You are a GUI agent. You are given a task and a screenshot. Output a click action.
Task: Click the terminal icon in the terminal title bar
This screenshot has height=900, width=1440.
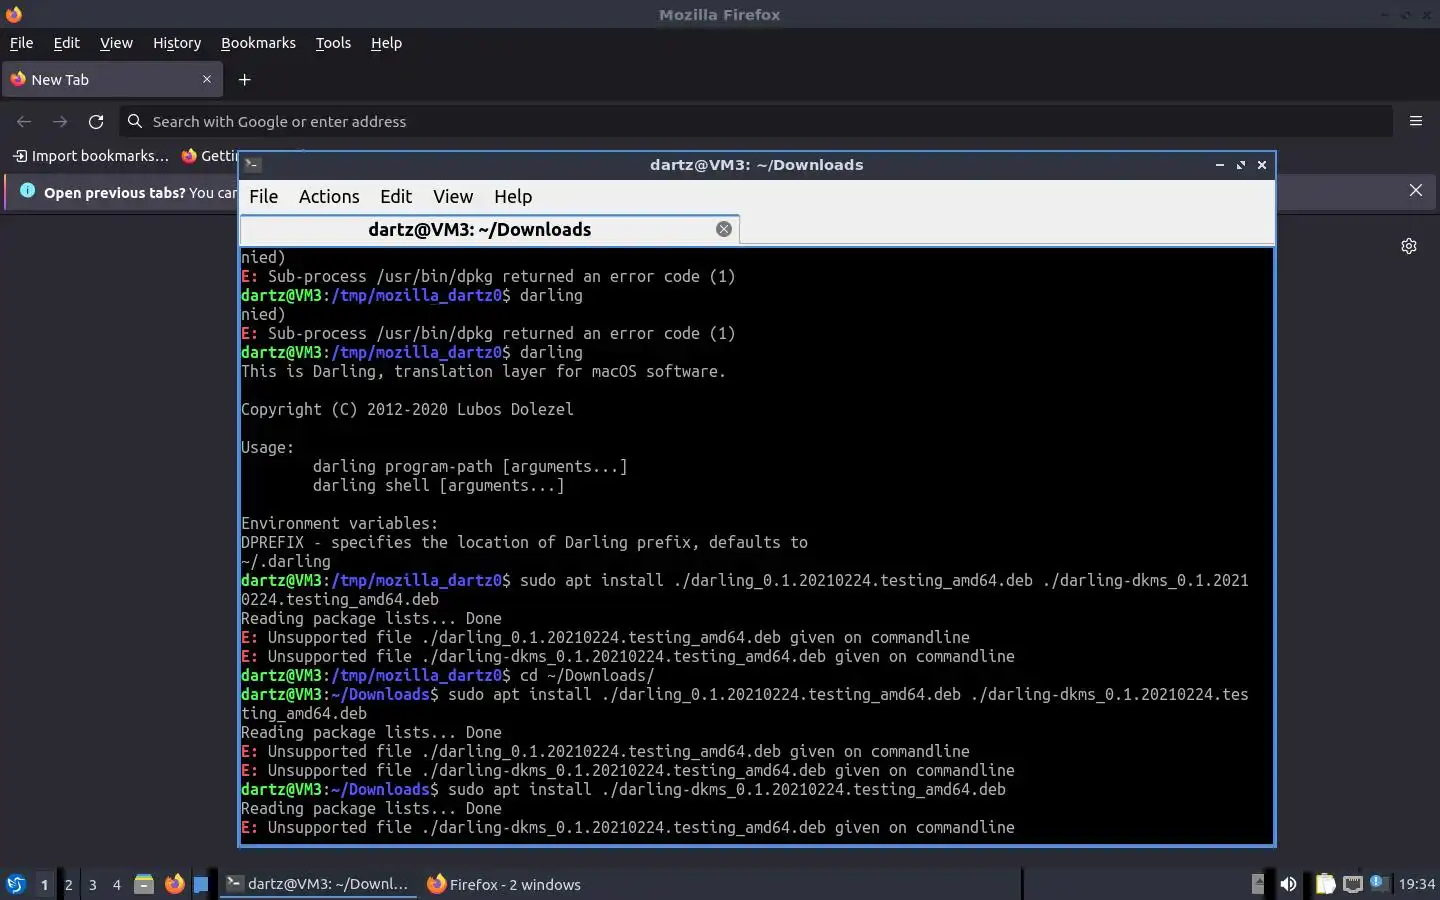pyautogui.click(x=253, y=165)
